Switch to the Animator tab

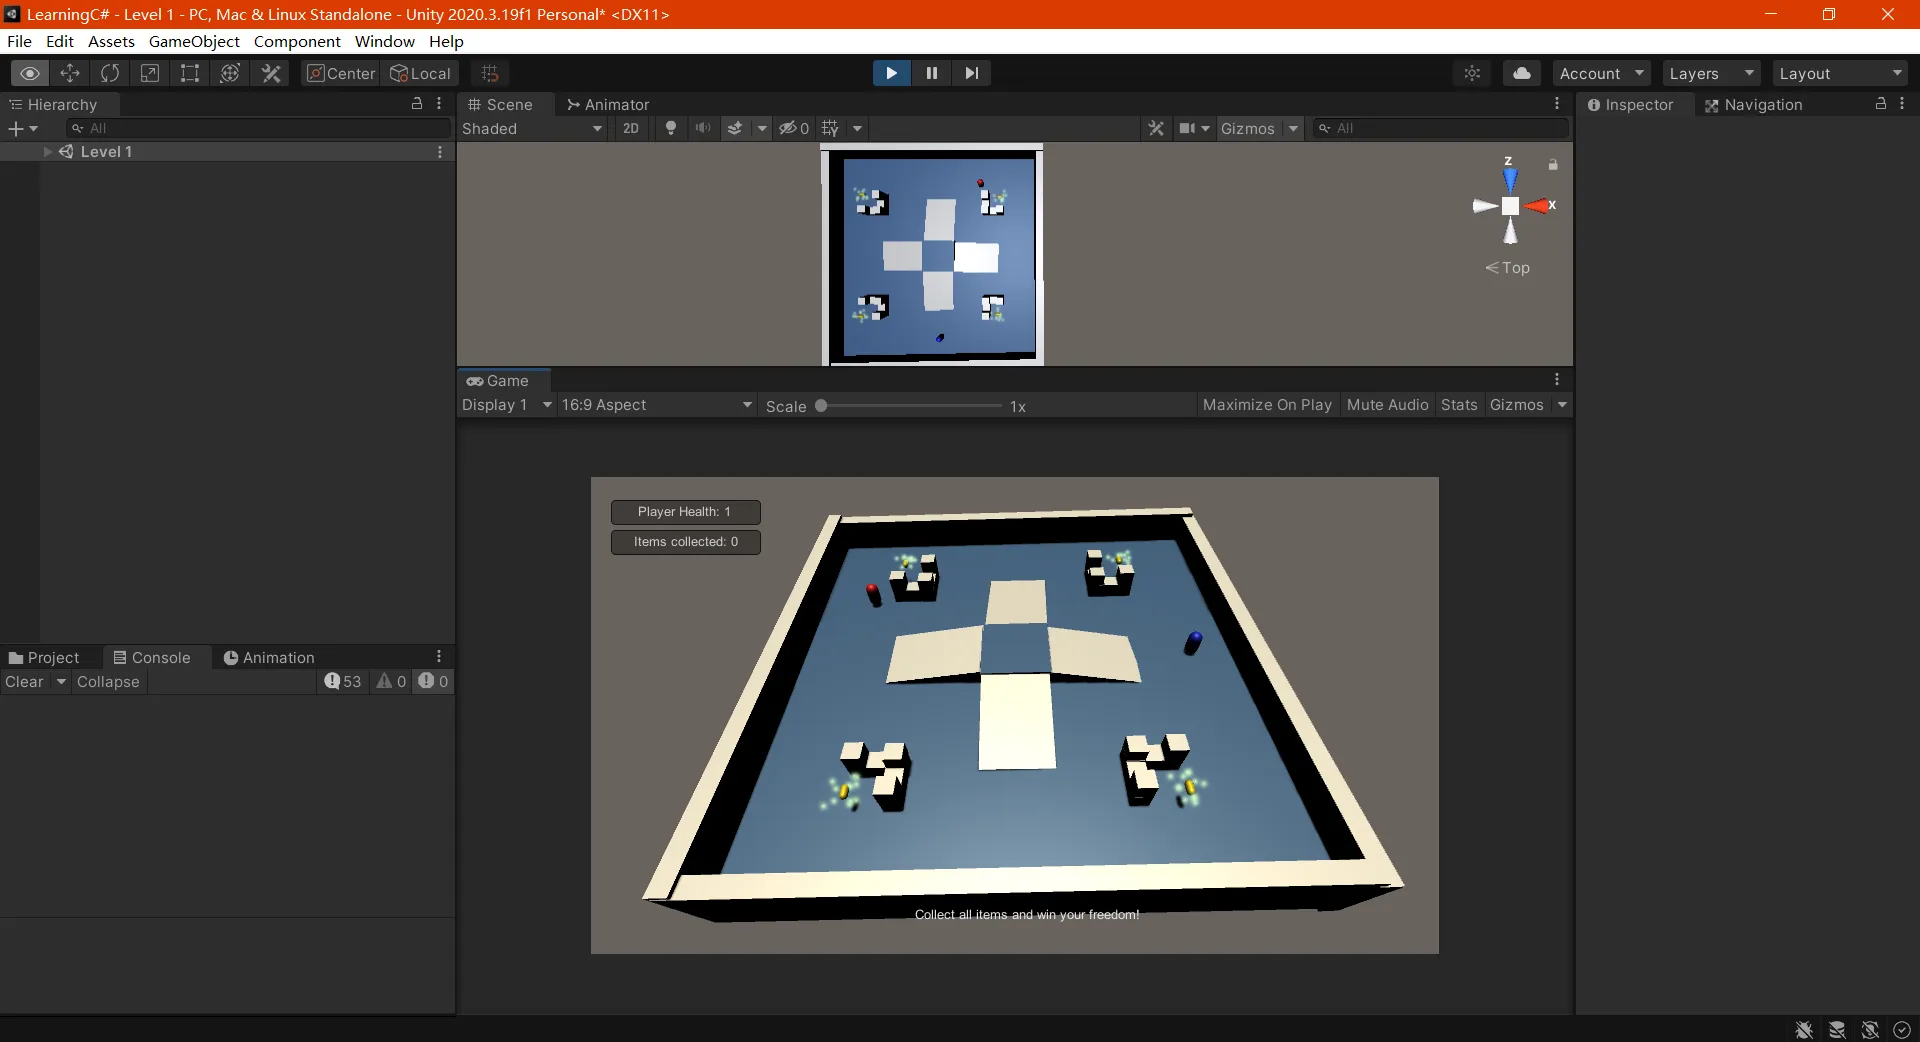[607, 105]
